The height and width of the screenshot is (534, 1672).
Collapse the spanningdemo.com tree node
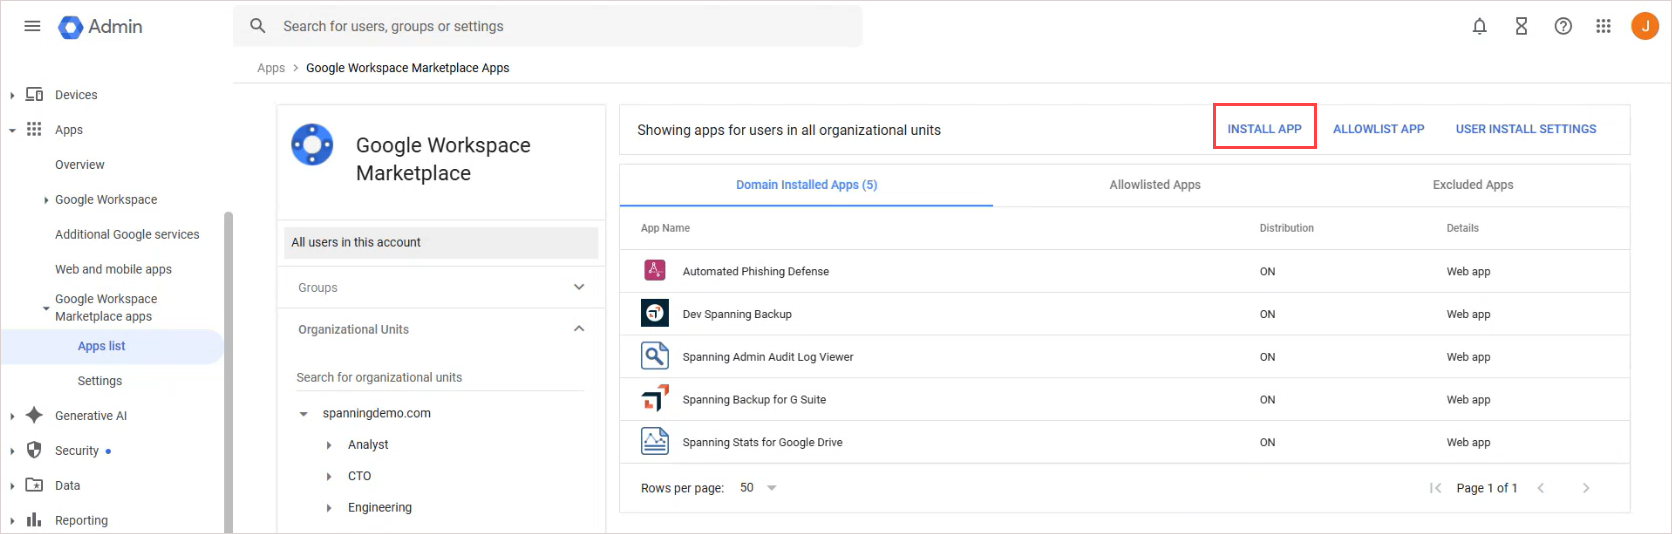coord(303,413)
